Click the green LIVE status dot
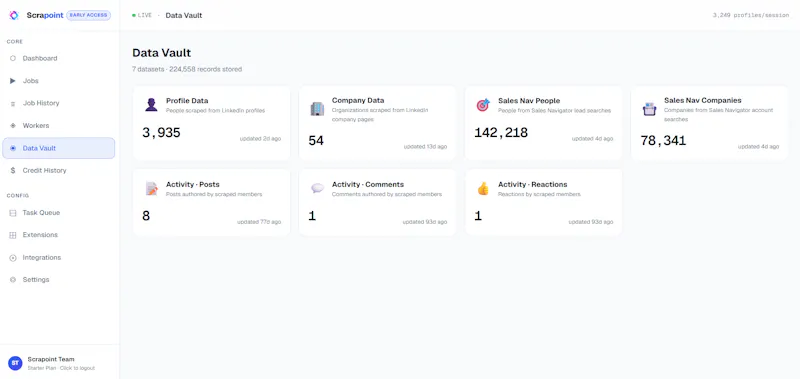The image size is (800, 379). [x=134, y=15]
